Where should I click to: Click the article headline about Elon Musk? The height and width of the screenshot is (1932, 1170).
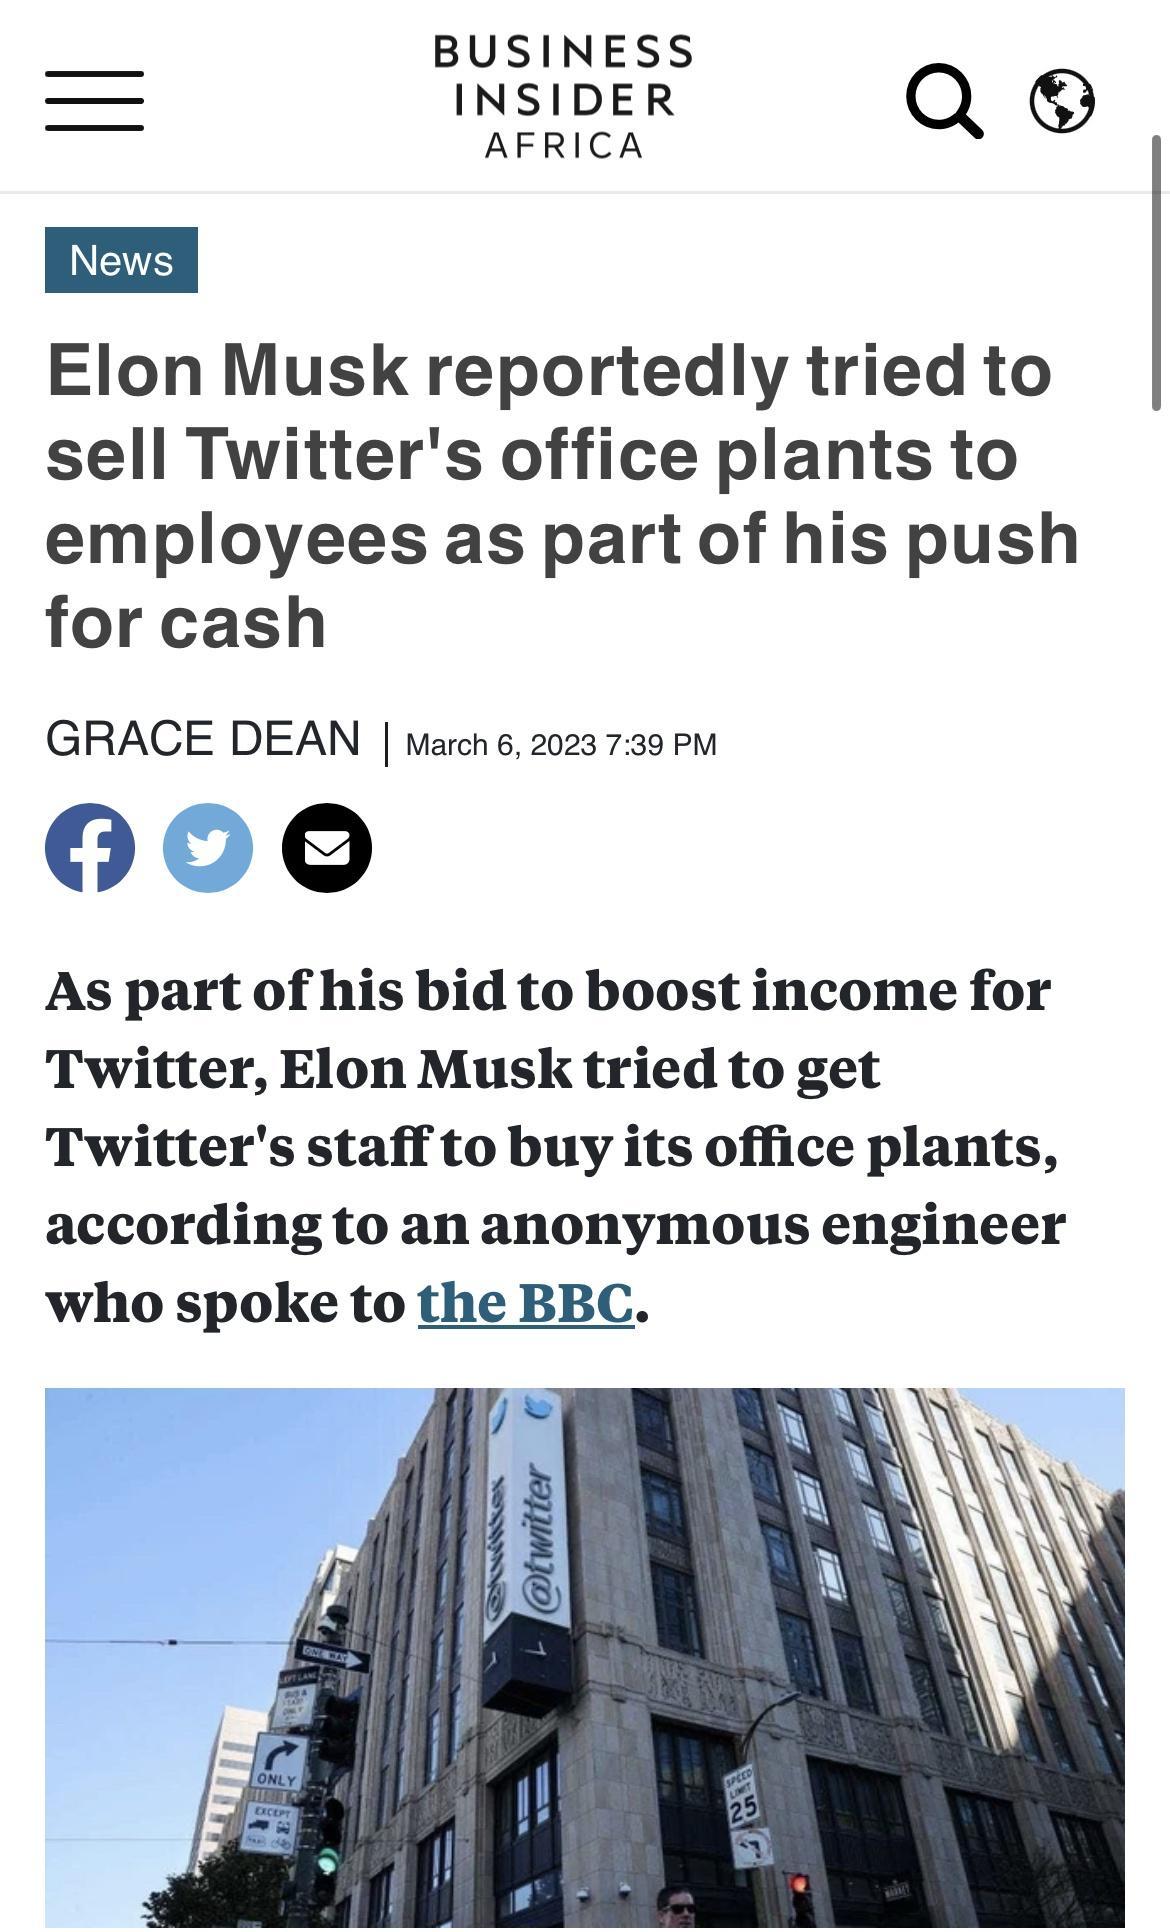[x=565, y=492]
